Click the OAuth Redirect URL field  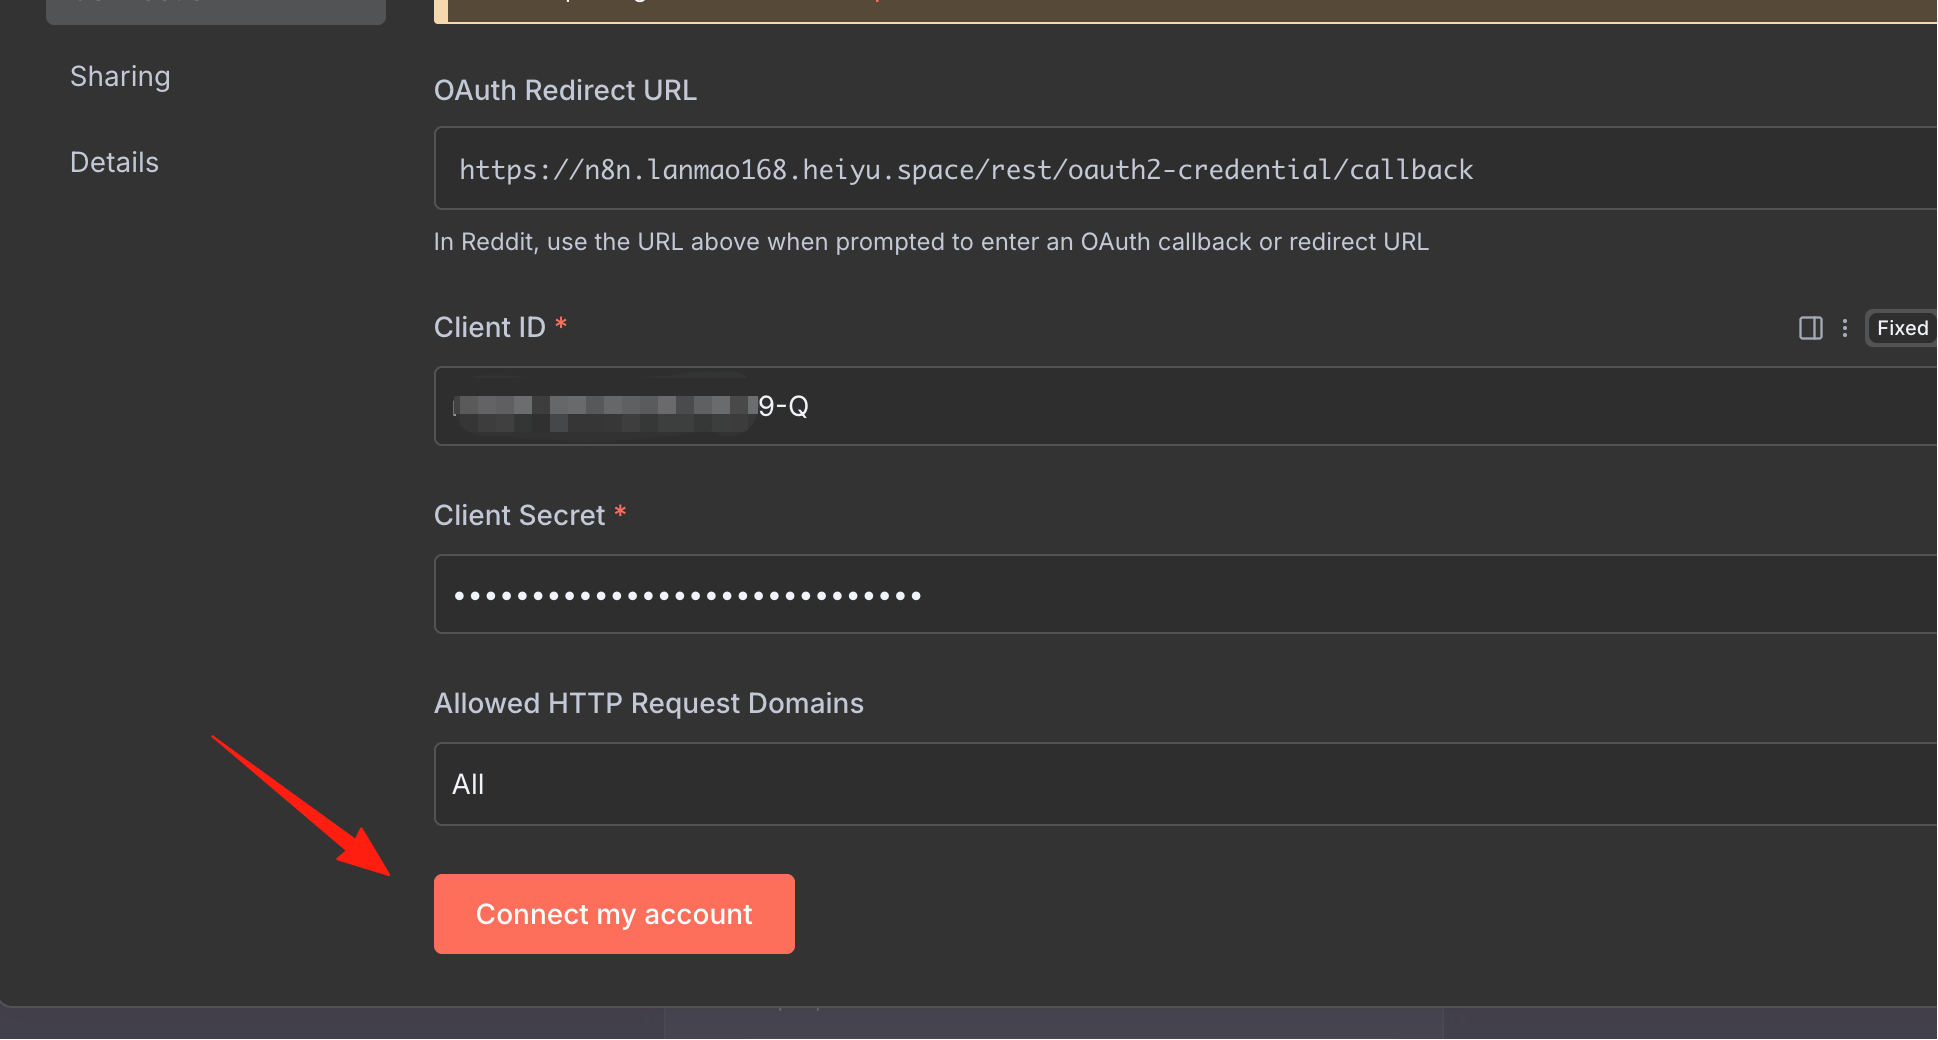(x=1185, y=169)
